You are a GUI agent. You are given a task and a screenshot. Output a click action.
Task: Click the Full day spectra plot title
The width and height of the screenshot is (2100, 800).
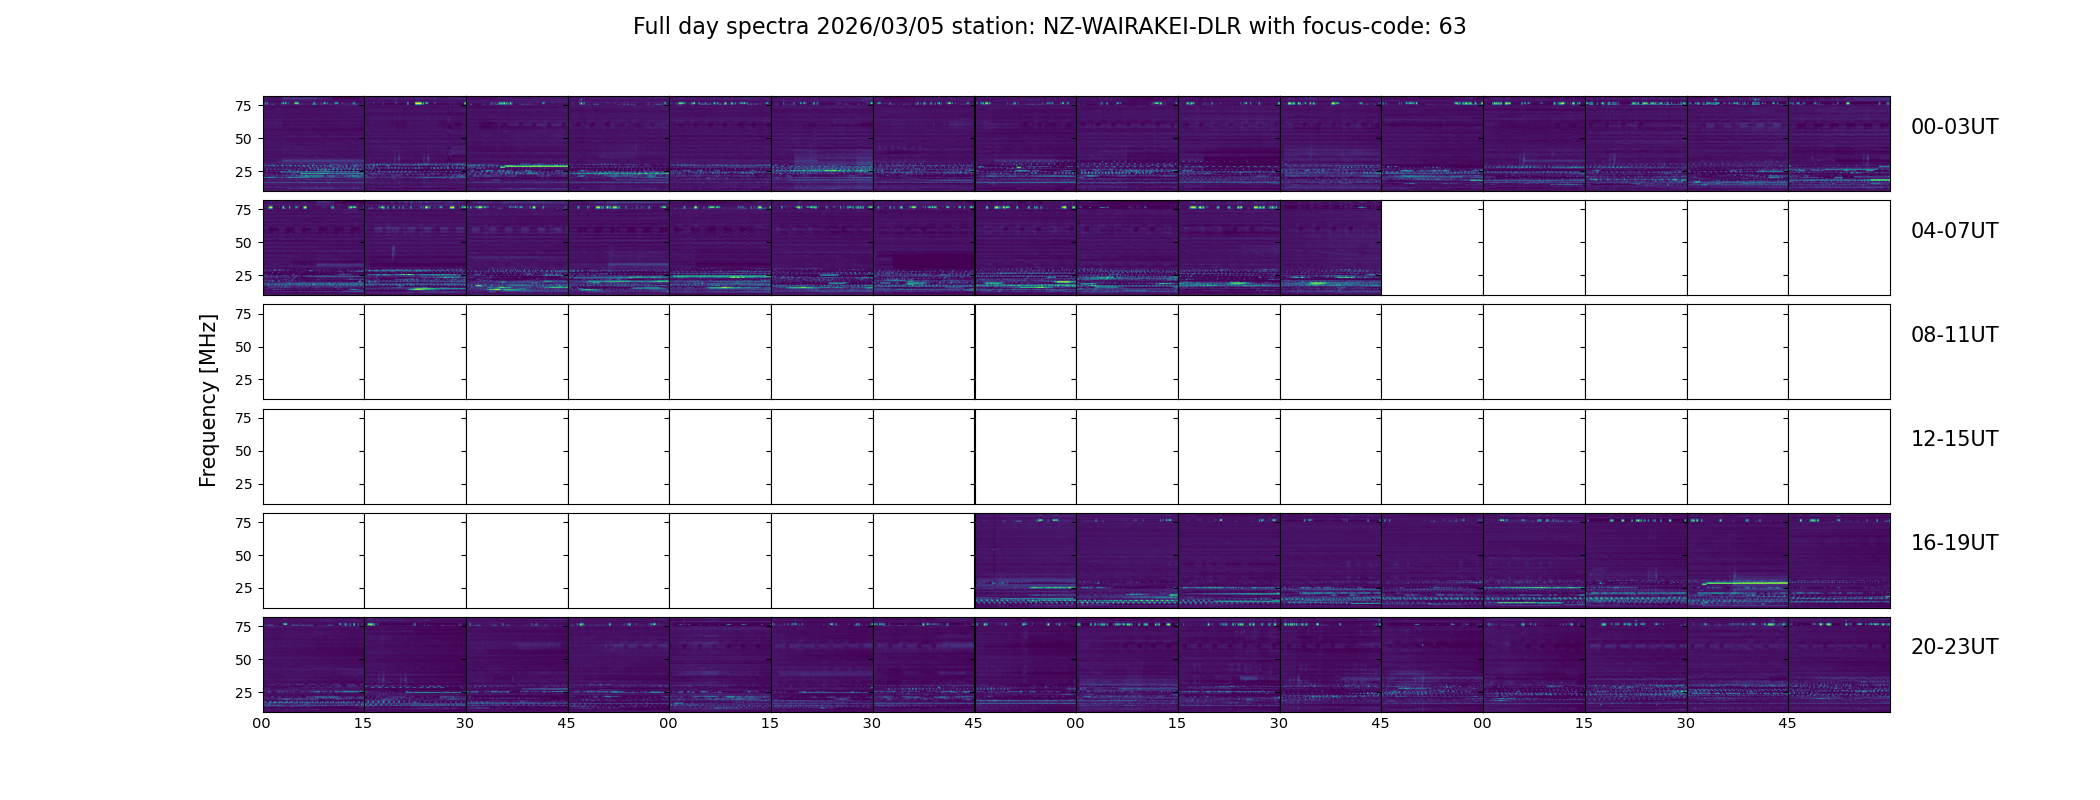pyautogui.click(x=1049, y=27)
